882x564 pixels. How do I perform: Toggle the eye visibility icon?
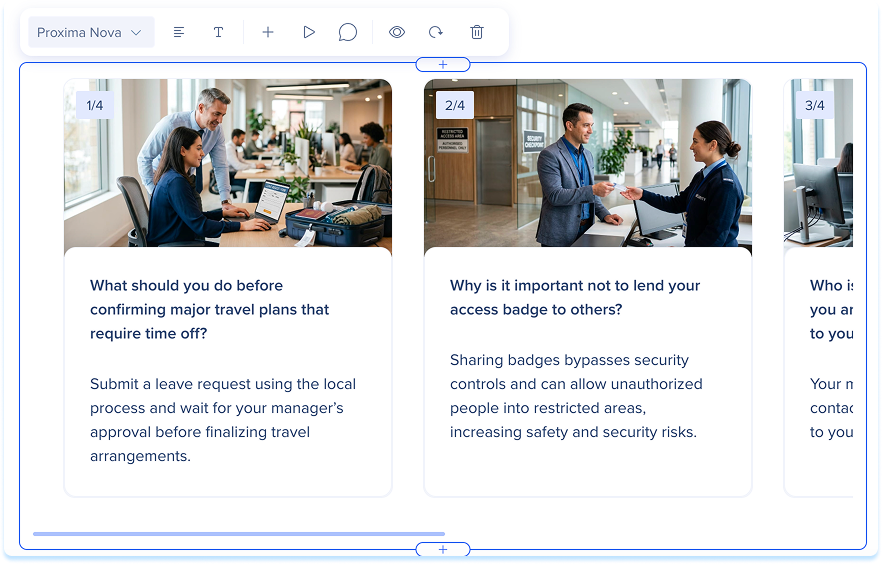[x=397, y=33]
